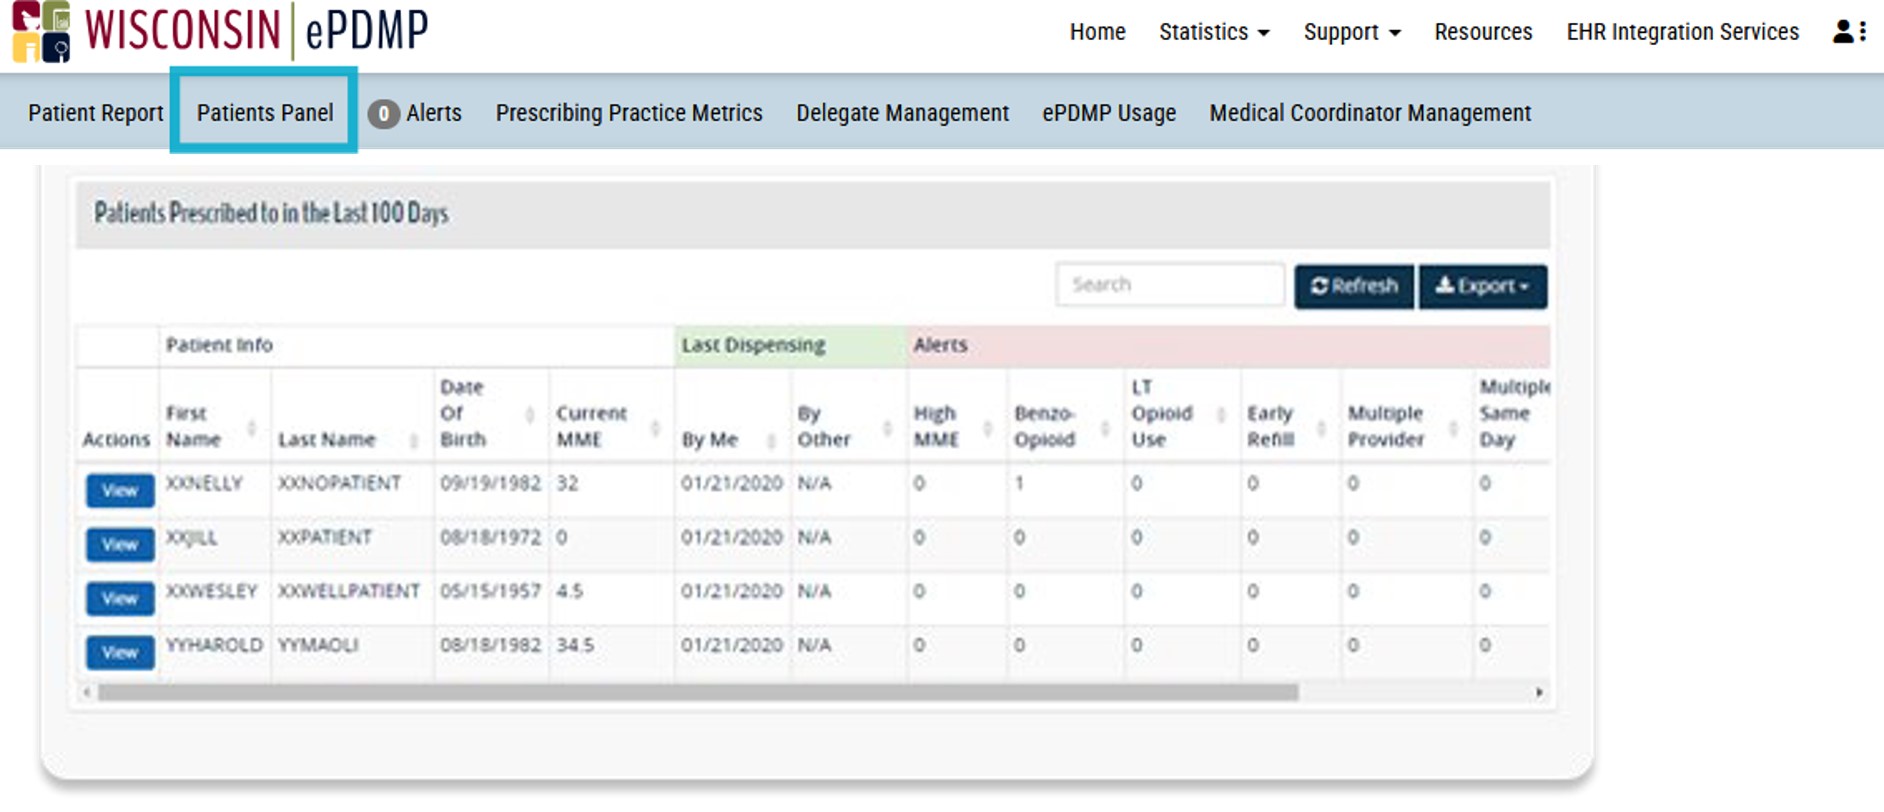The height and width of the screenshot is (812, 1884).
Task: Sort by Last Name column arrows
Action: click(x=413, y=440)
